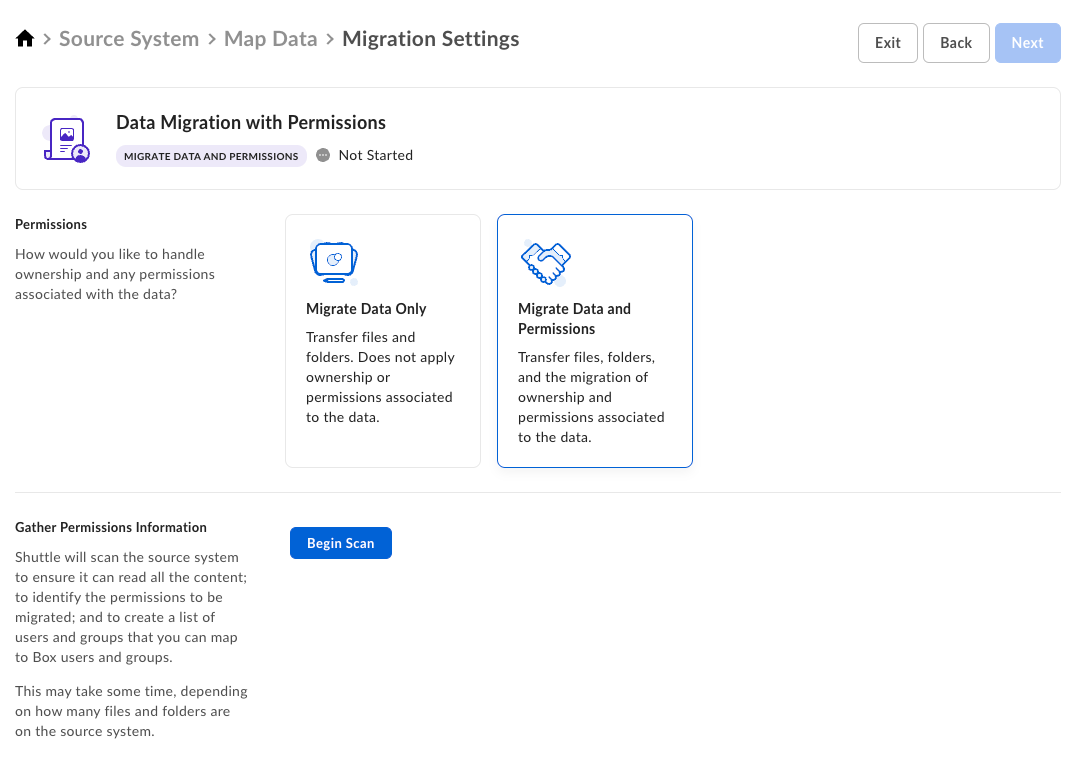This screenshot has width=1084, height=775.
Task: Click the Data Migration with Permissions heading
Action: tap(251, 123)
